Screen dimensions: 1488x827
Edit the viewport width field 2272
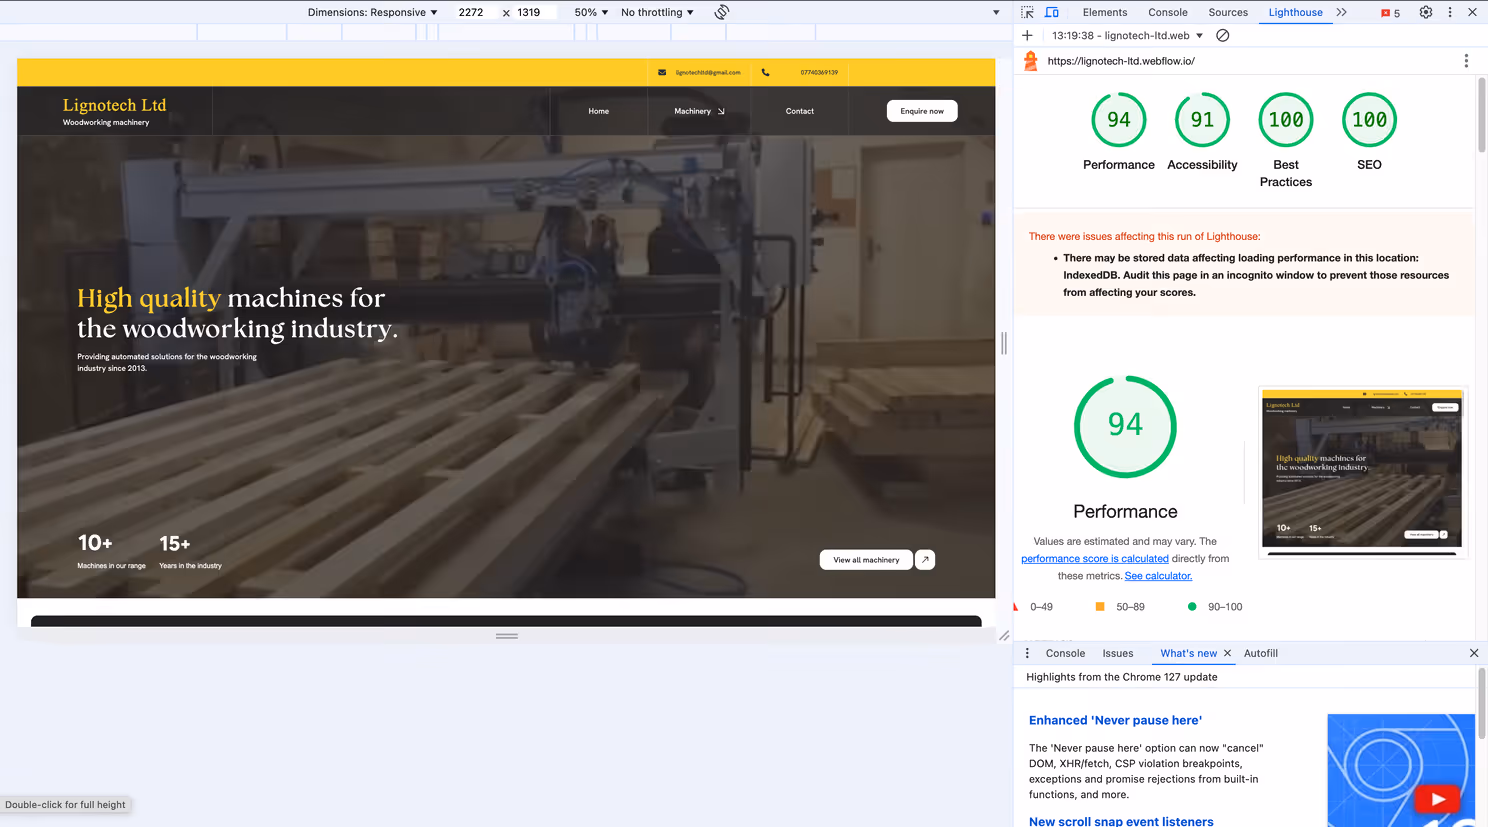tap(471, 12)
